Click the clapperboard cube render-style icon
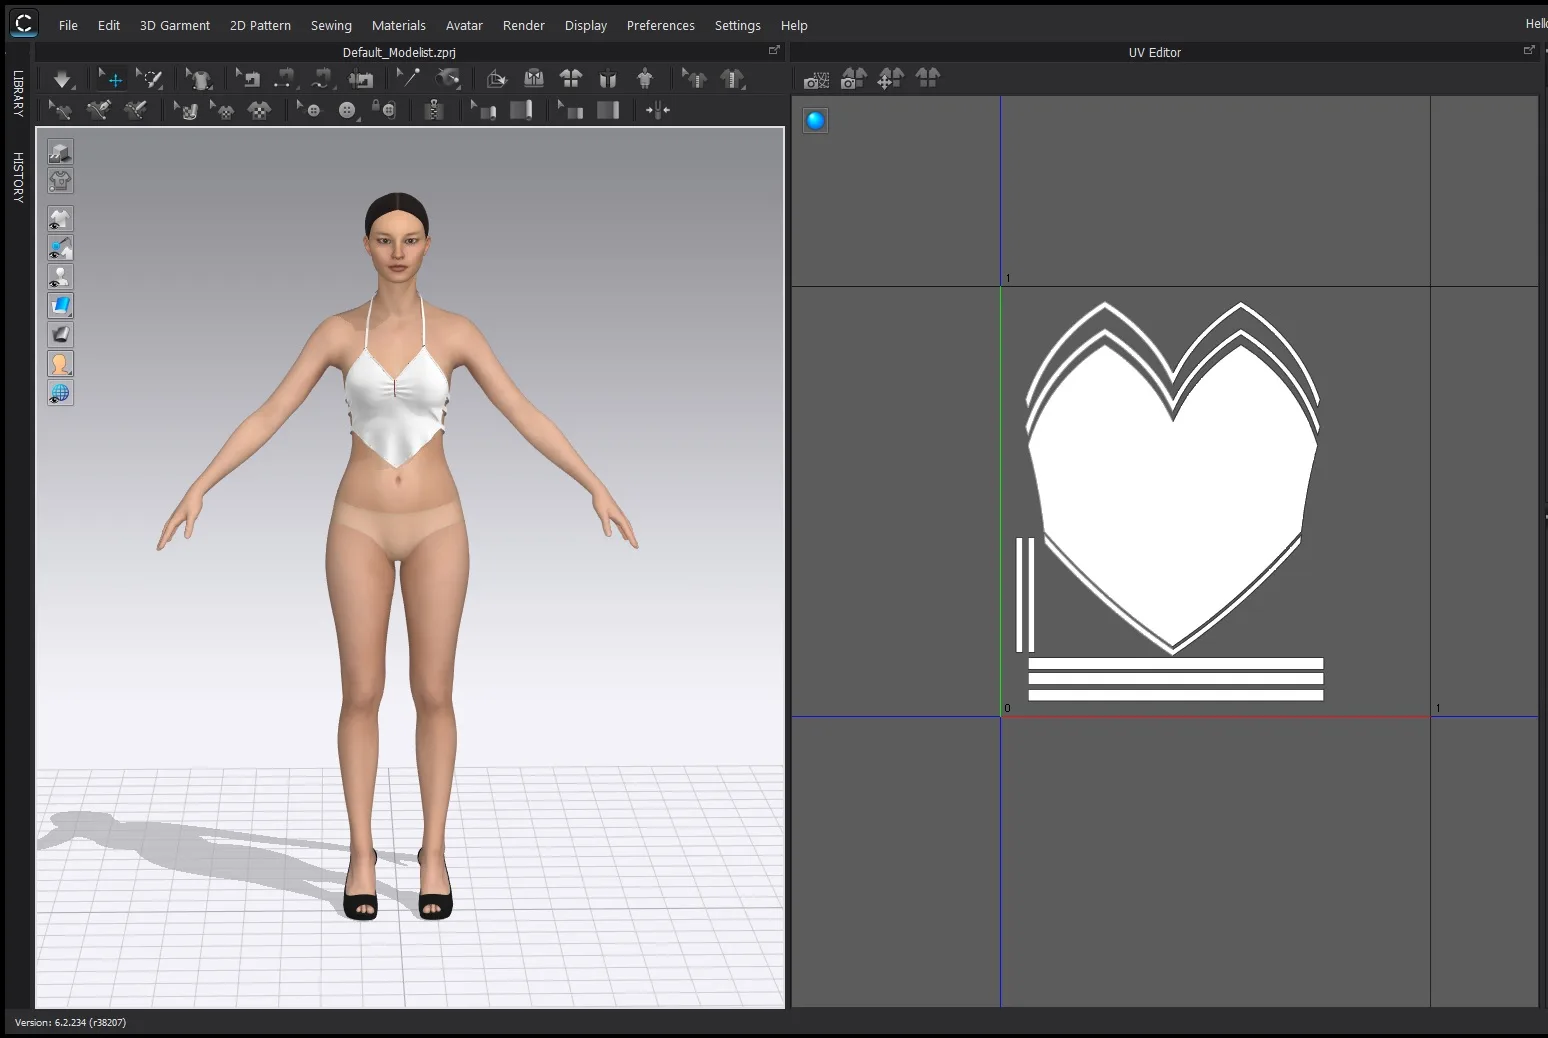 click(x=60, y=152)
